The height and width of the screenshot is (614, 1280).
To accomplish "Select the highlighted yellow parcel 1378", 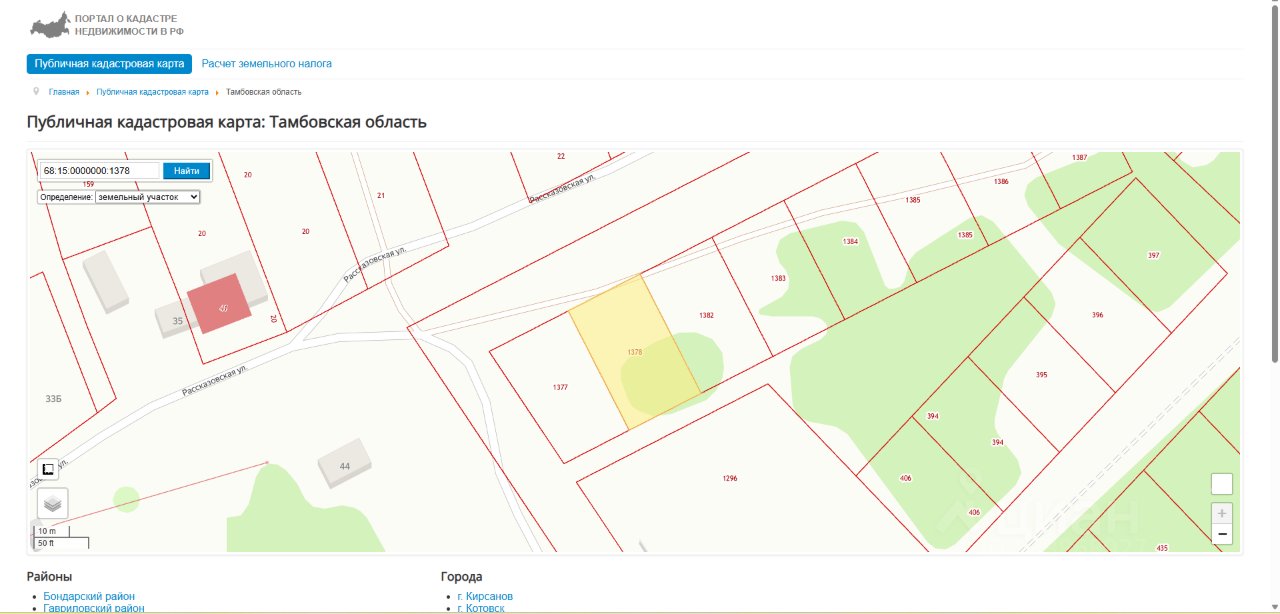I will pos(634,352).
